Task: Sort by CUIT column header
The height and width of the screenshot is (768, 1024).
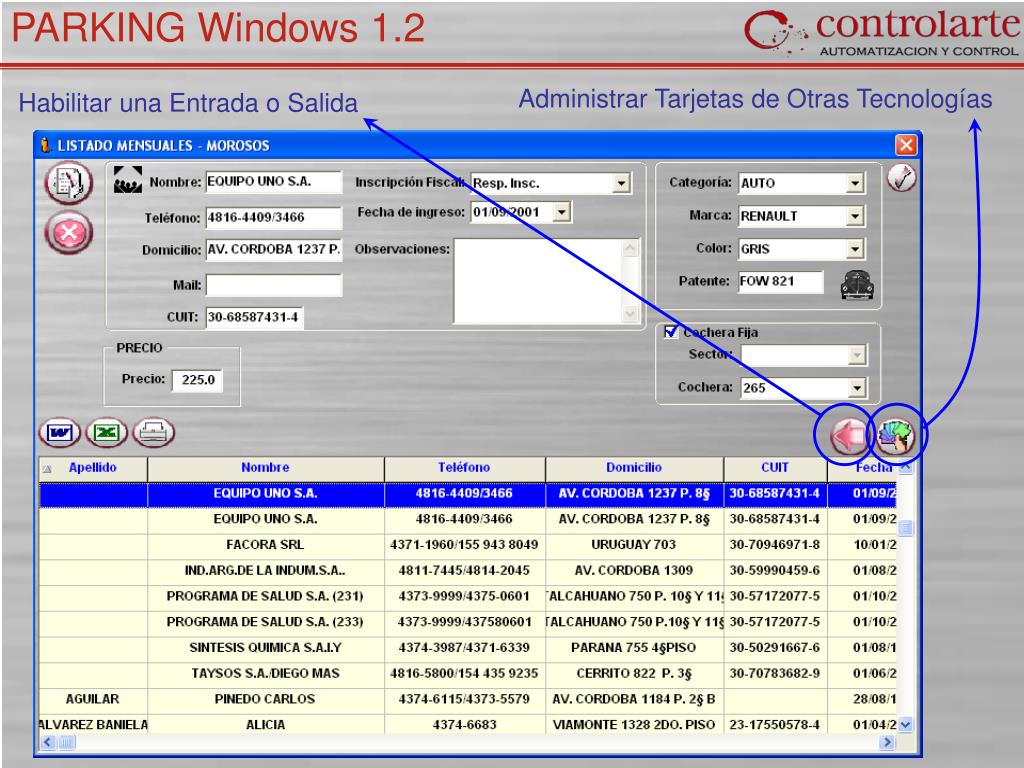Action: point(775,468)
